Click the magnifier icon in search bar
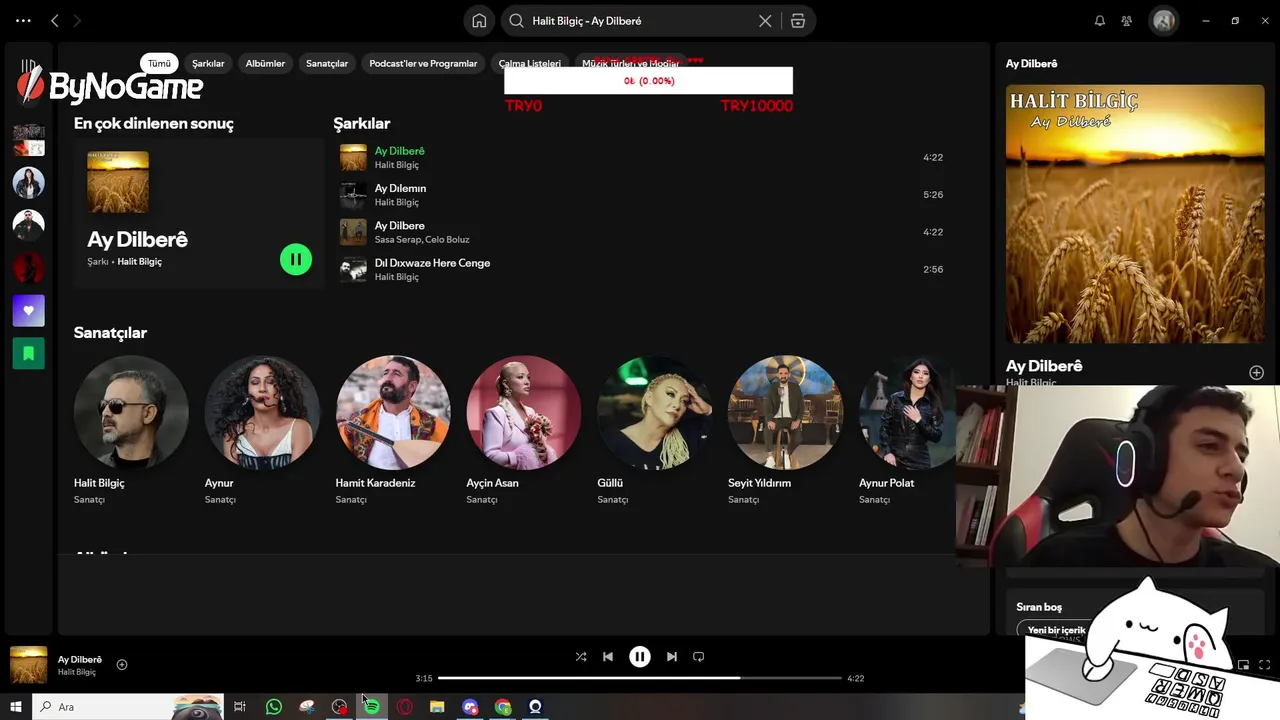 pyautogui.click(x=516, y=21)
